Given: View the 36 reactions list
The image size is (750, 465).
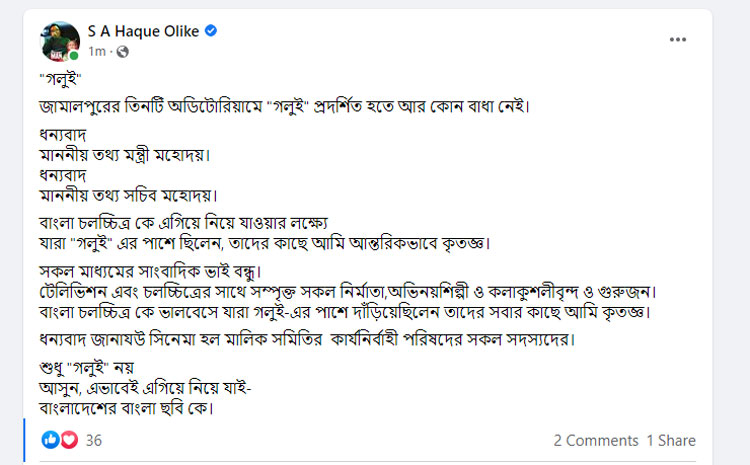Looking at the screenshot, I should click(x=95, y=440).
